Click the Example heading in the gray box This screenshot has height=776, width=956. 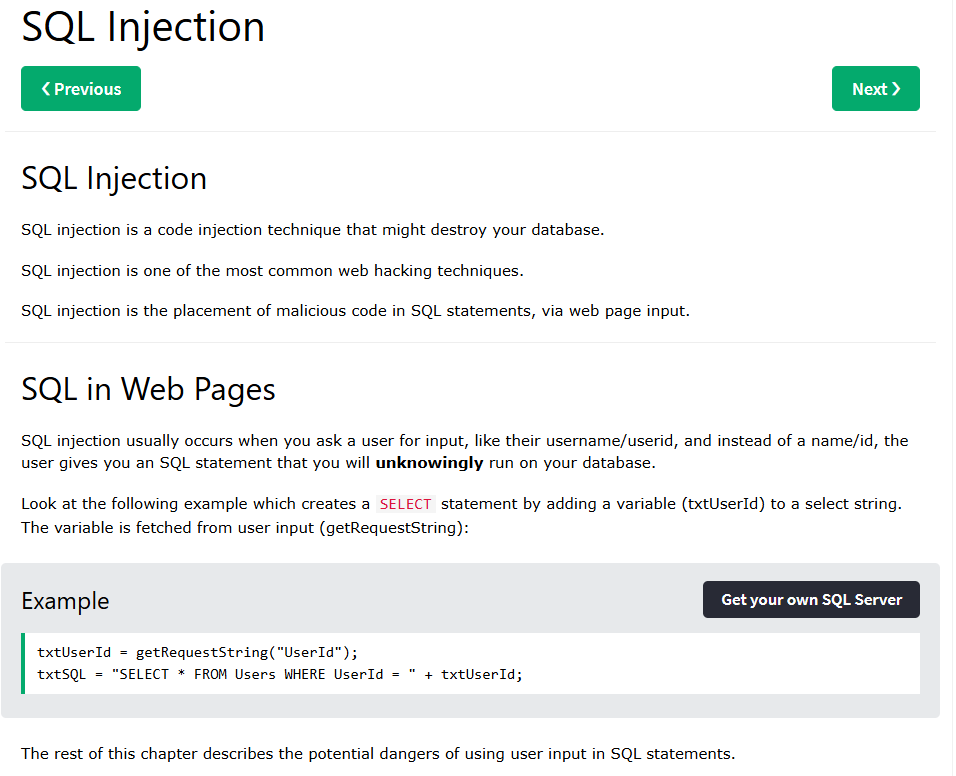click(65, 601)
